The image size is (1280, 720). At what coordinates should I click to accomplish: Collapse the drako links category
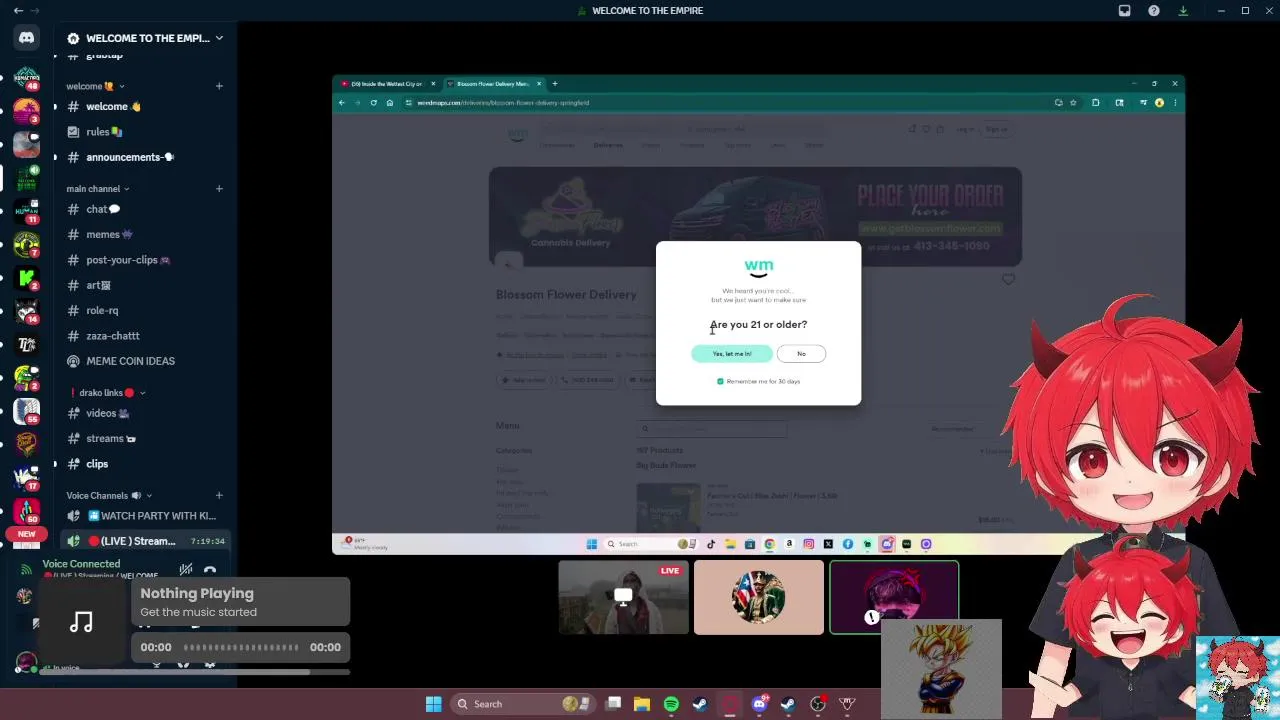point(108,393)
